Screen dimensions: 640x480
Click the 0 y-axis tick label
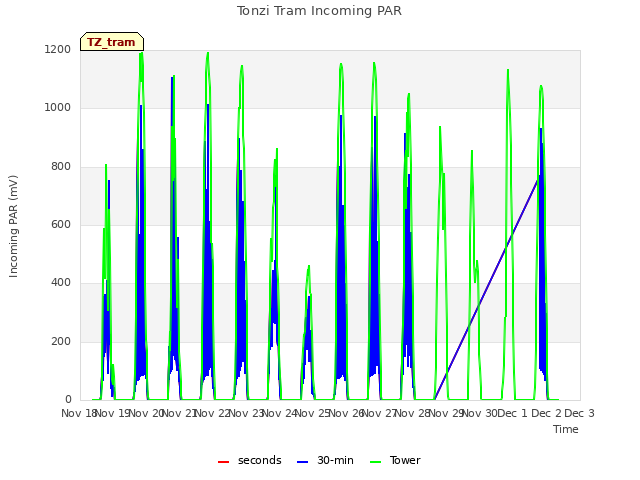tap(68, 400)
